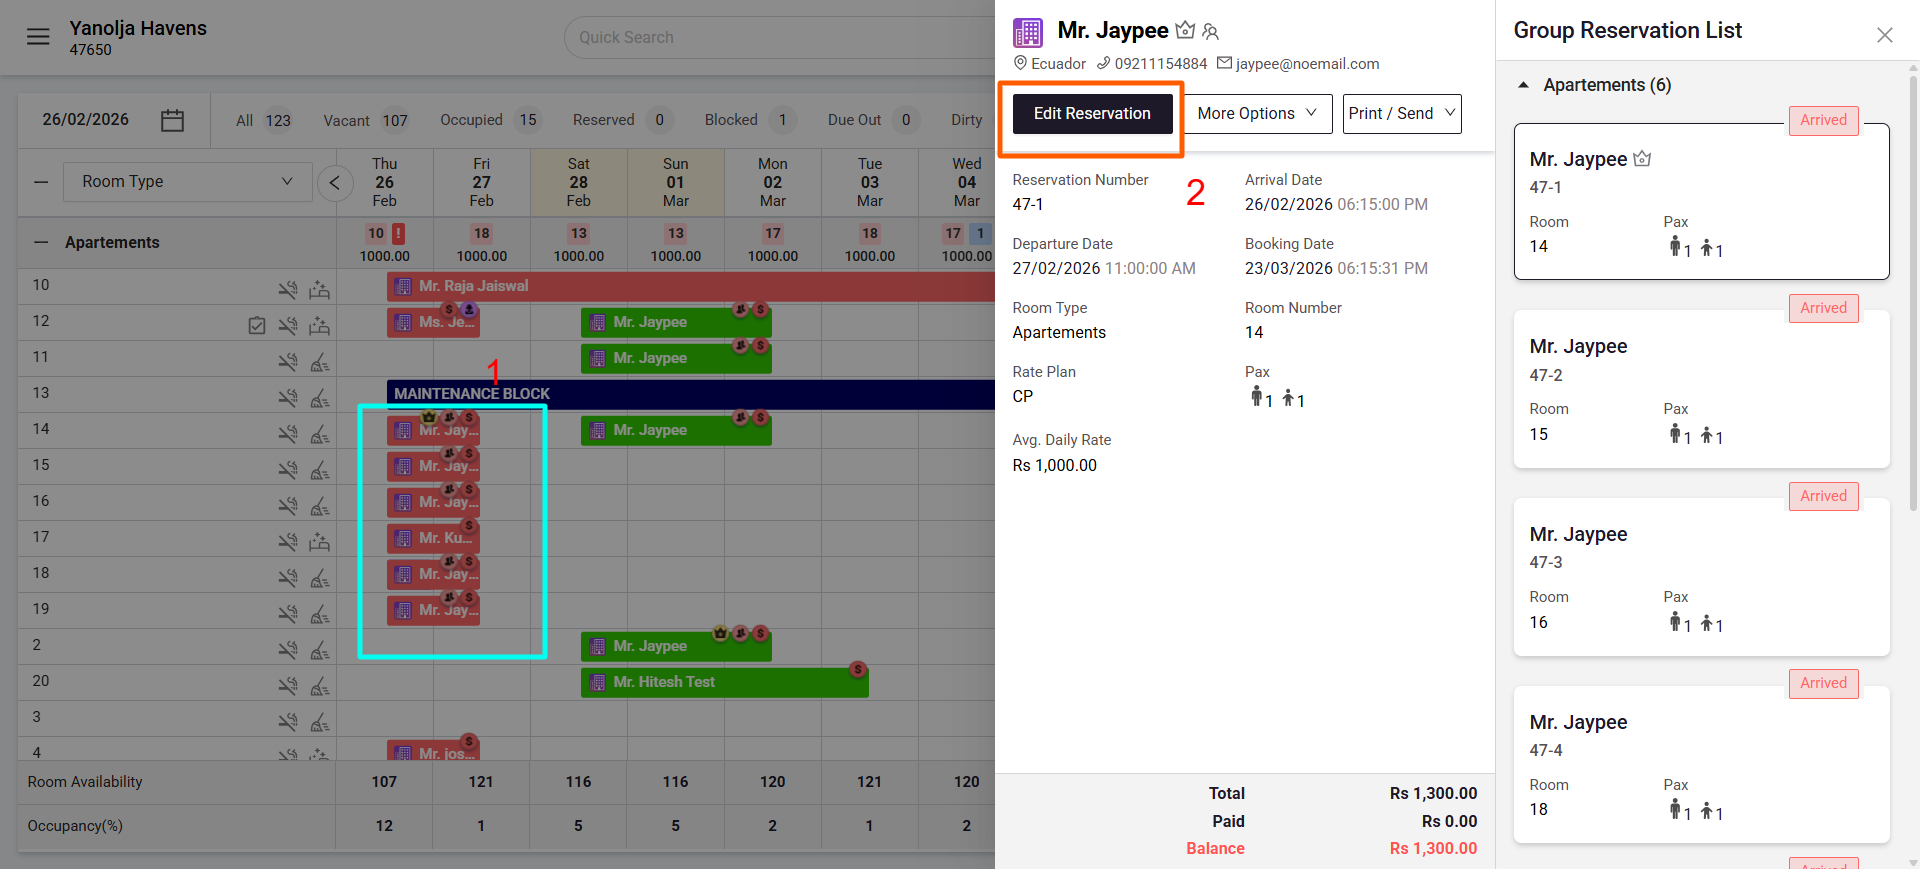Click the email envelope icon for jaypee@noemail.com
This screenshot has height=869, width=1920.
1224,63
